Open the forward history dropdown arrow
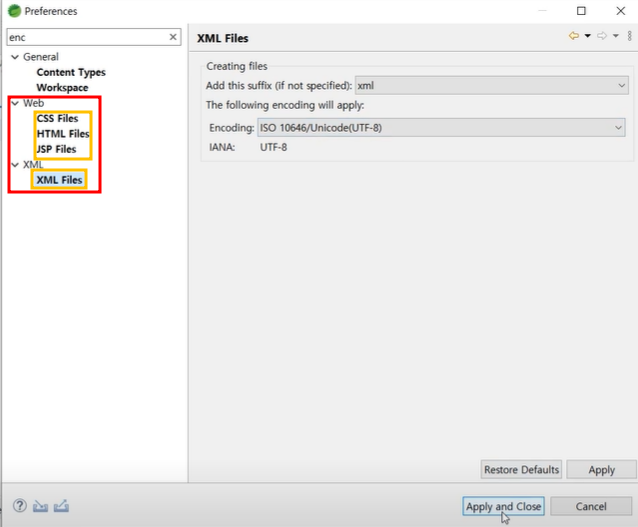Viewport: 638px width, 527px height. click(616, 36)
